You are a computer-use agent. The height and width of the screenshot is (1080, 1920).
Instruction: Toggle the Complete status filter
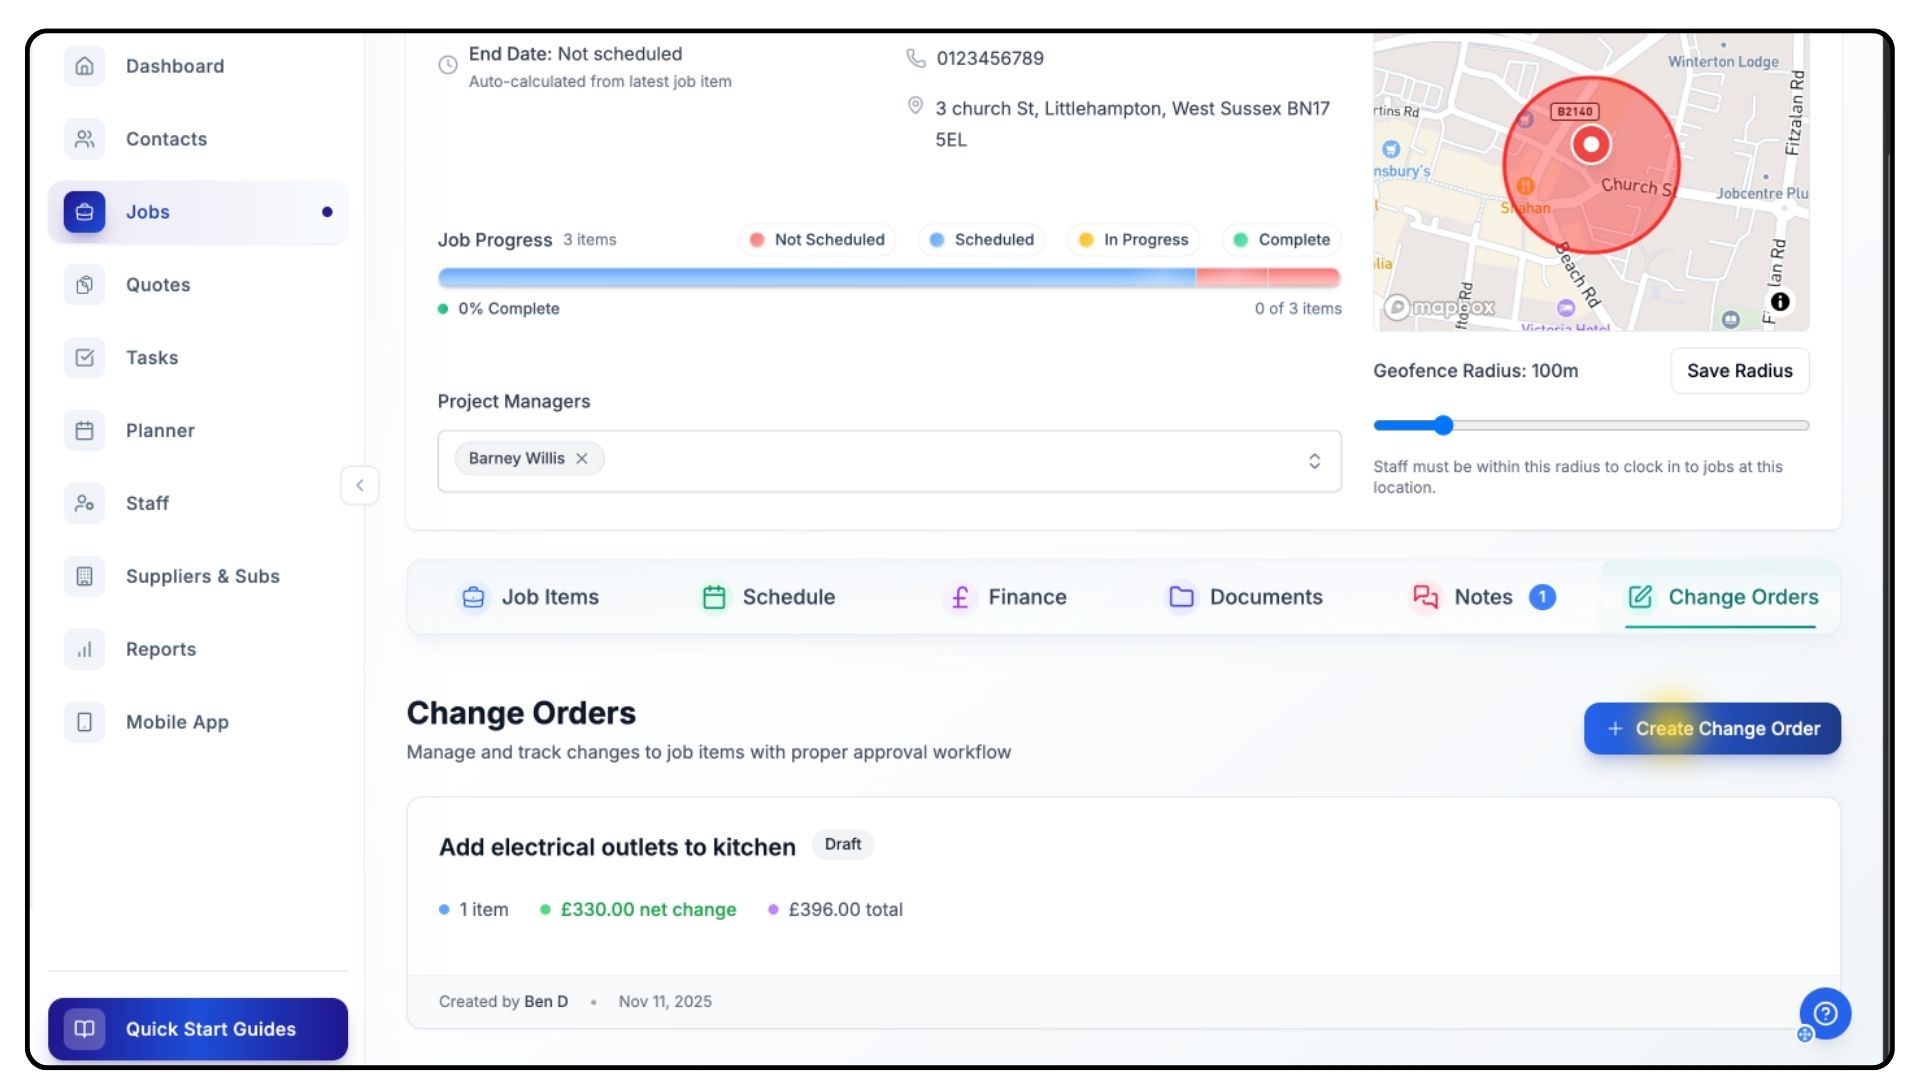point(1281,240)
